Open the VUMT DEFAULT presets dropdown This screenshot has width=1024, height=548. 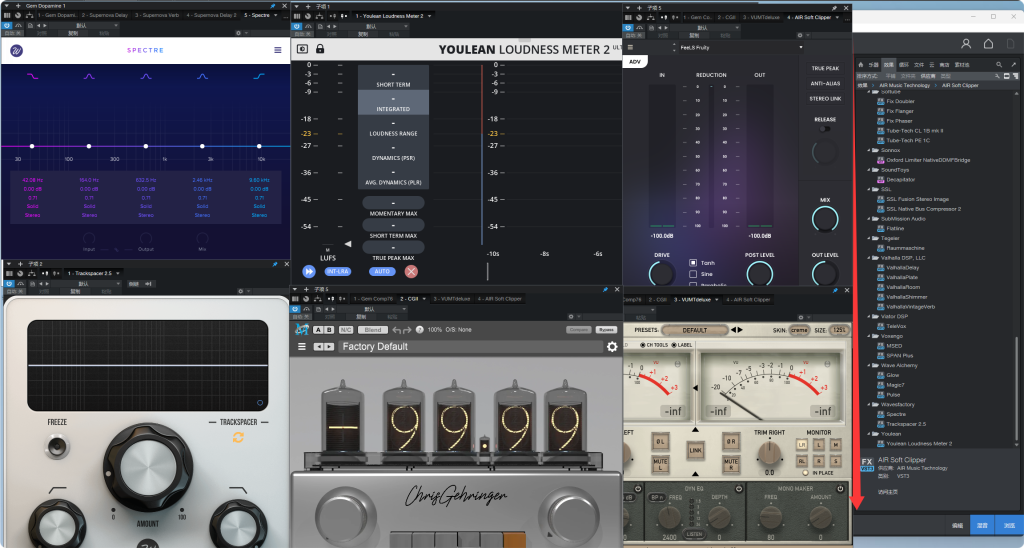[695, 330]
